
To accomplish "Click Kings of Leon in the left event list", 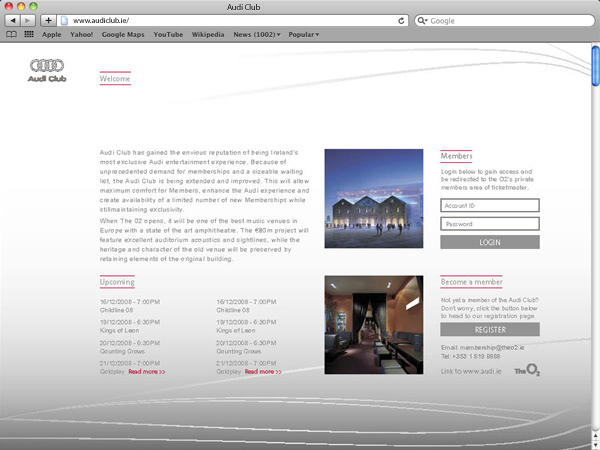I will (x=119, y=330).
